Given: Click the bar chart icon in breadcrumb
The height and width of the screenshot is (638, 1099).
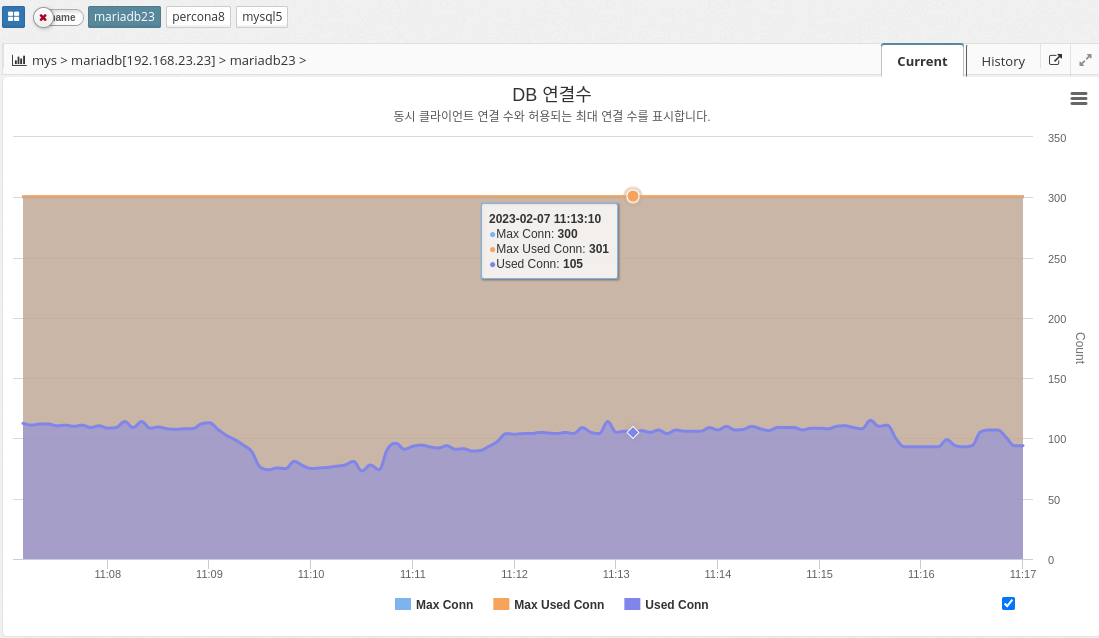Looking at the screenshot, I should click(x=19, y=60).
